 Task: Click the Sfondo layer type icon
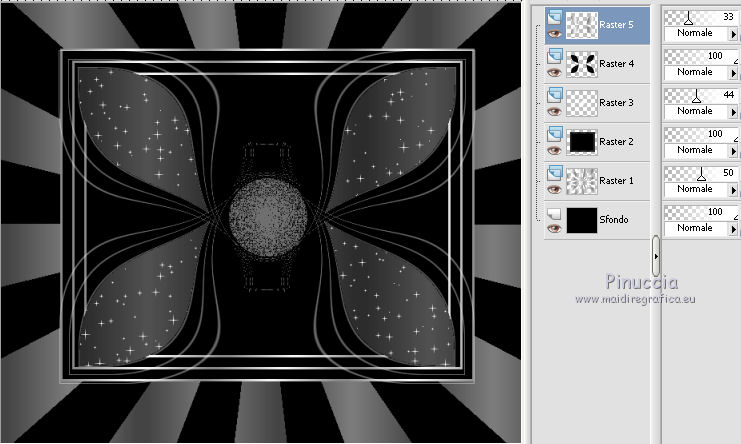(x=553, y=211)
